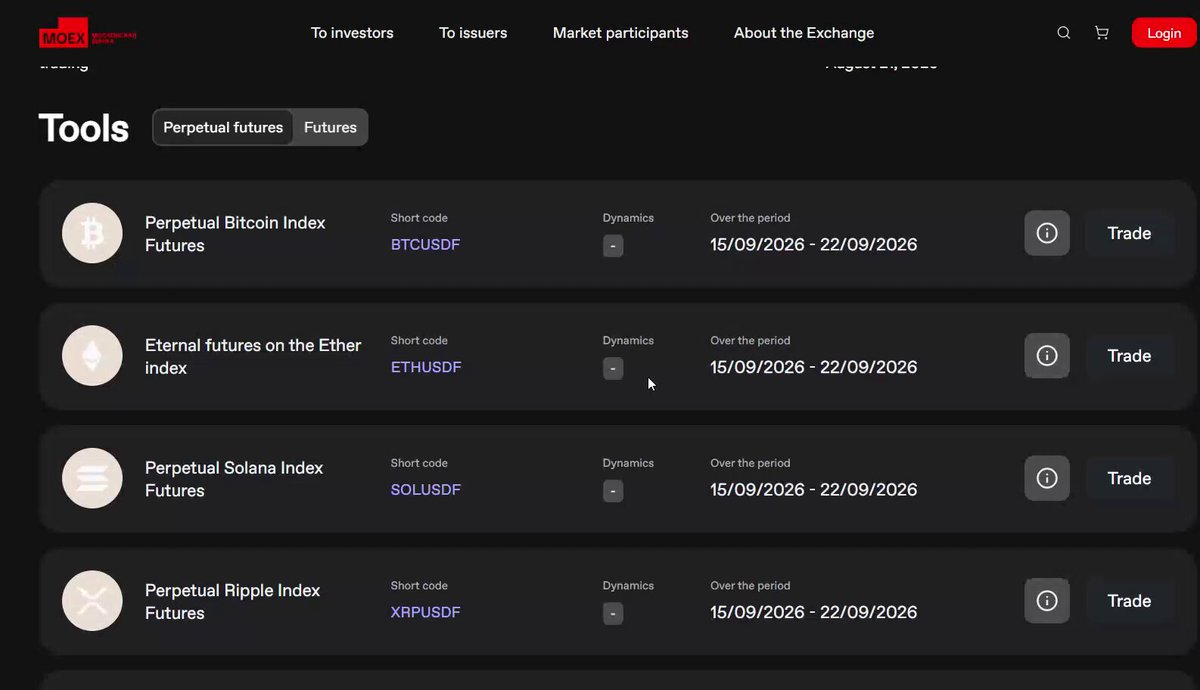Viewport: 1200px width, 690px height.
Task: Click the Perpetual Solana Index Futures name
Action: pos(234,479)
